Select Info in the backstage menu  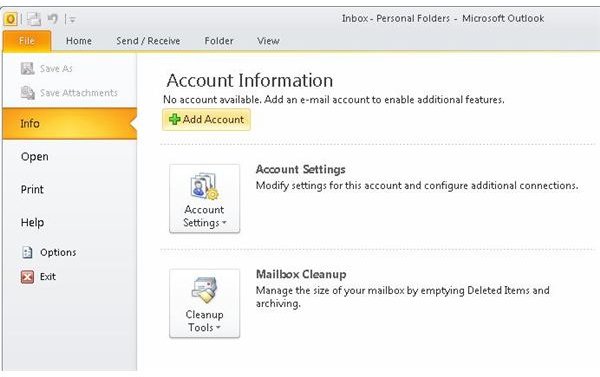click(x=70, y=123)
